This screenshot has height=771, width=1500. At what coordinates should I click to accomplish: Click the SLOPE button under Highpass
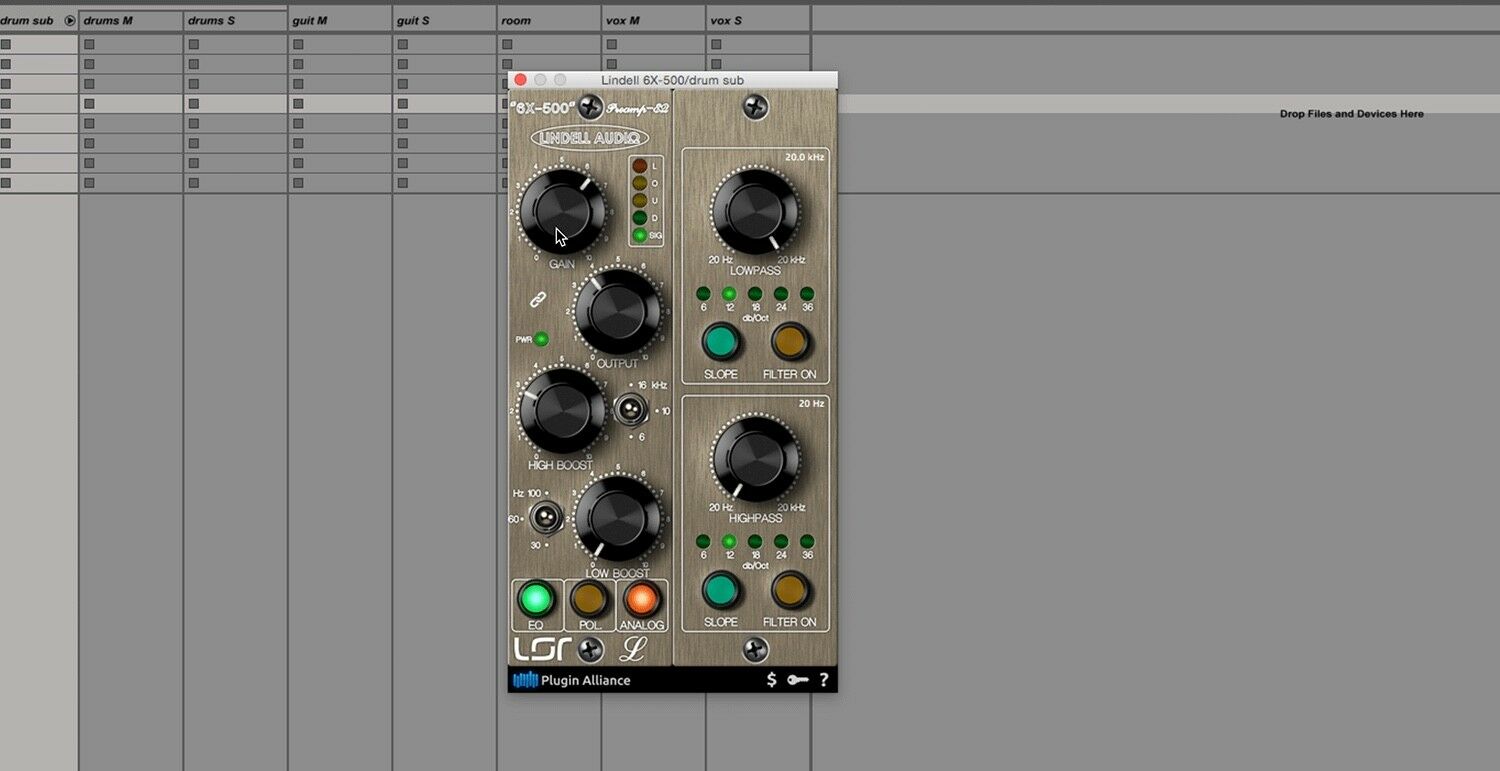(x=720, y=590)
